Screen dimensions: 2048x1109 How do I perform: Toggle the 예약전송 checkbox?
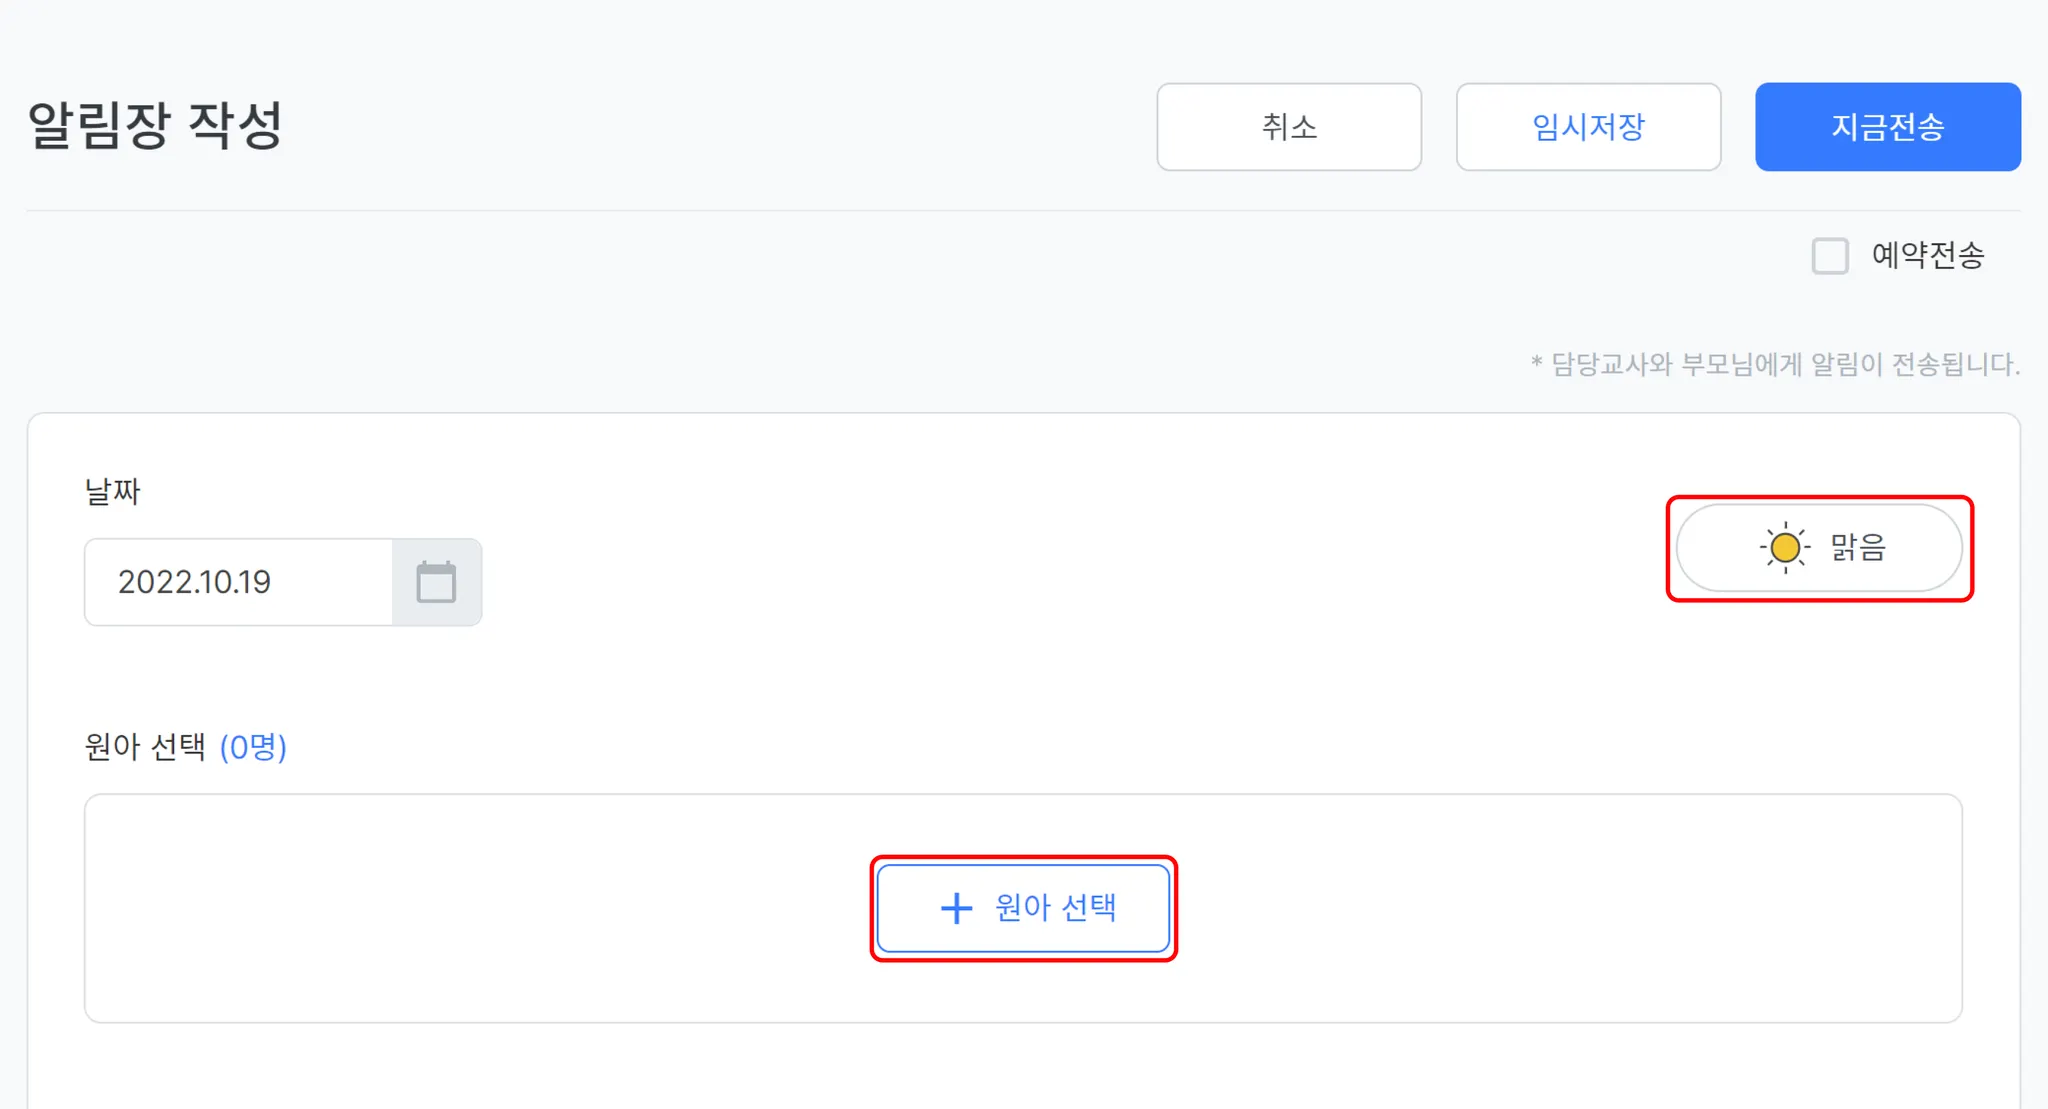(x=1830, y=256)
